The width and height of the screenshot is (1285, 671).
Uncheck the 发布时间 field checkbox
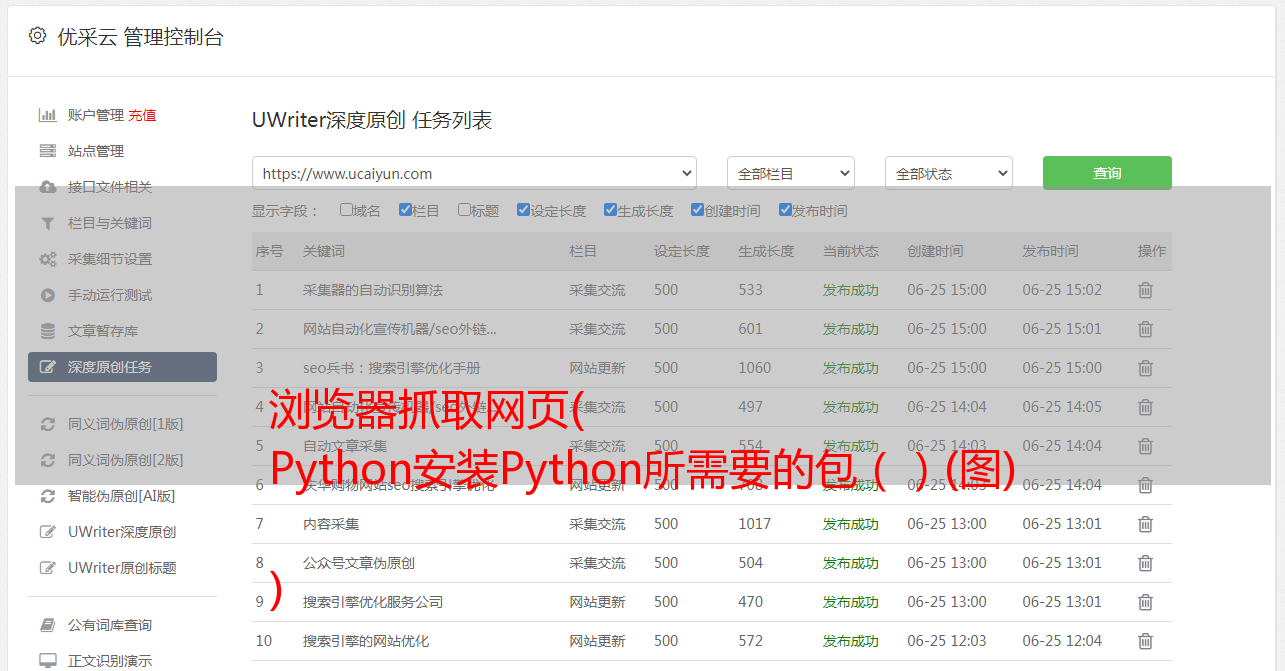click(x=785, y=210)
